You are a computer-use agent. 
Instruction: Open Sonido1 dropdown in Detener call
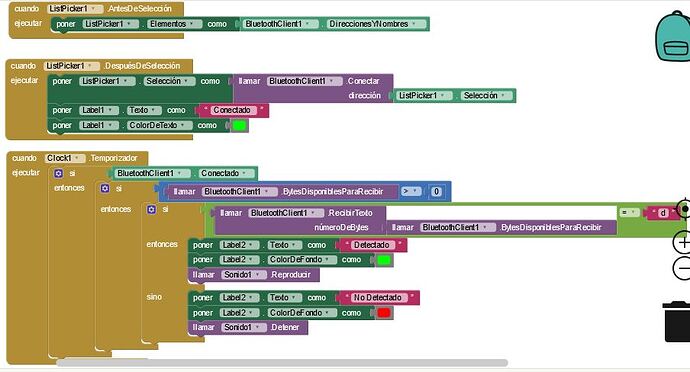click(244, 328)
